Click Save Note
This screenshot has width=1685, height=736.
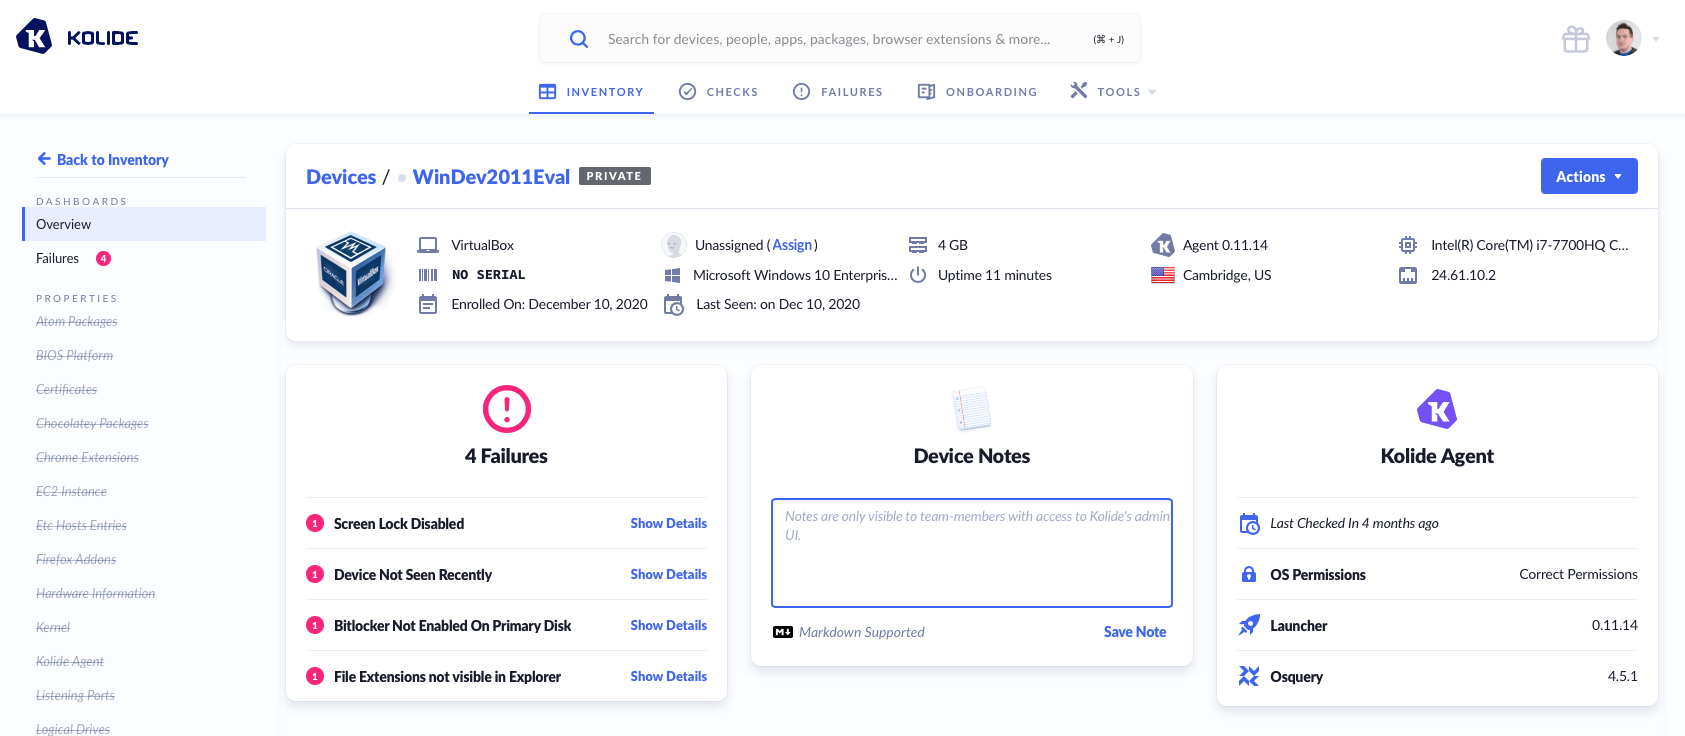pos(1134,632)
